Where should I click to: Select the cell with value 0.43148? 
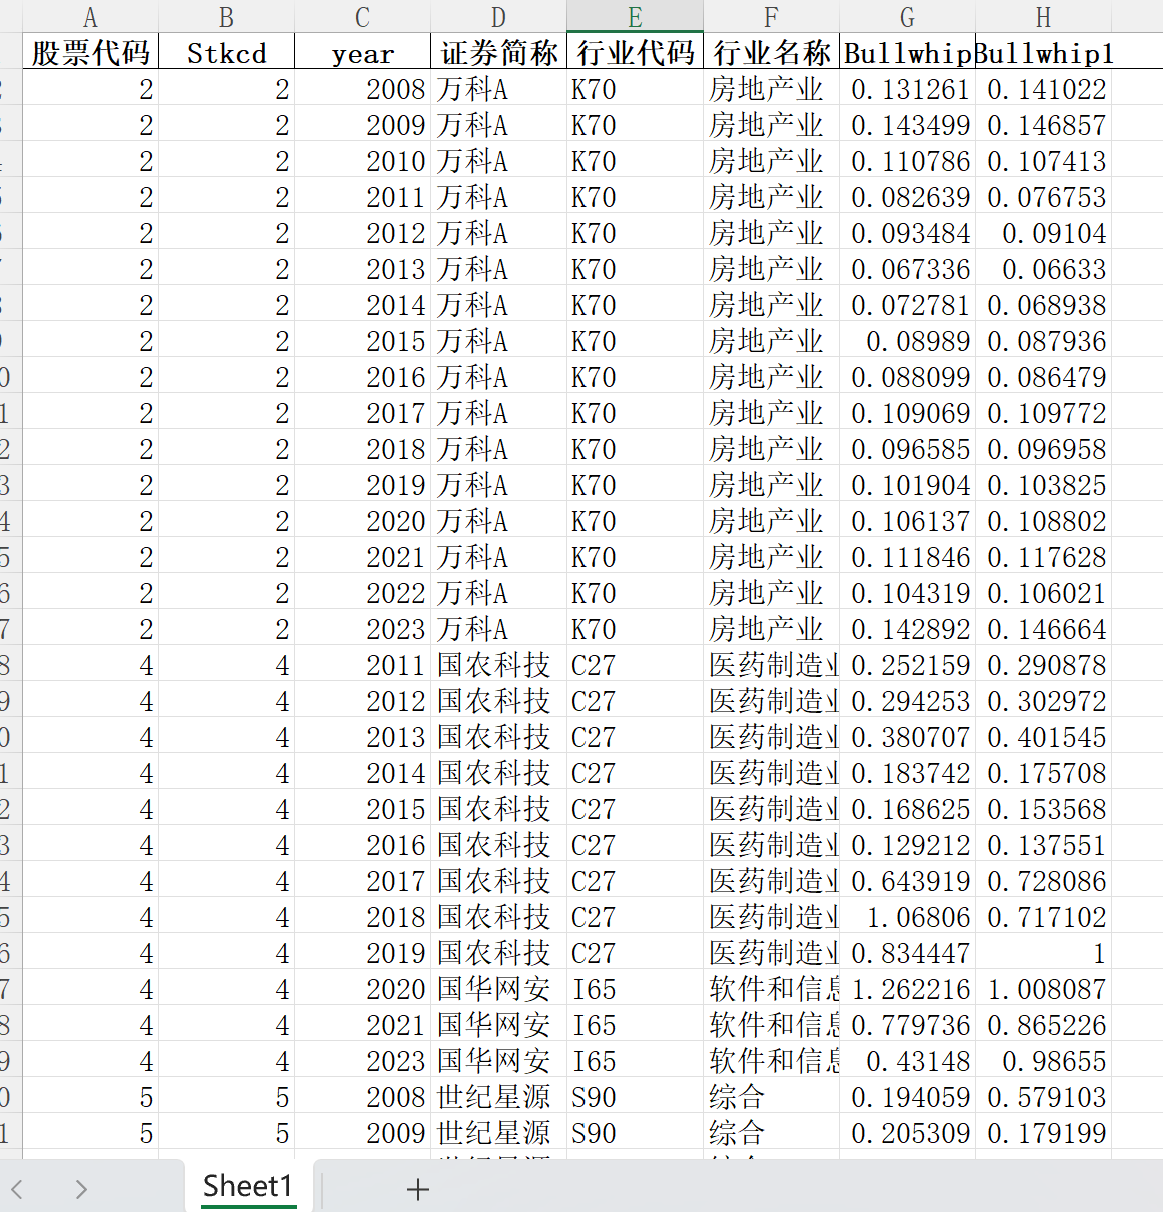click(x=907, y=1061)
